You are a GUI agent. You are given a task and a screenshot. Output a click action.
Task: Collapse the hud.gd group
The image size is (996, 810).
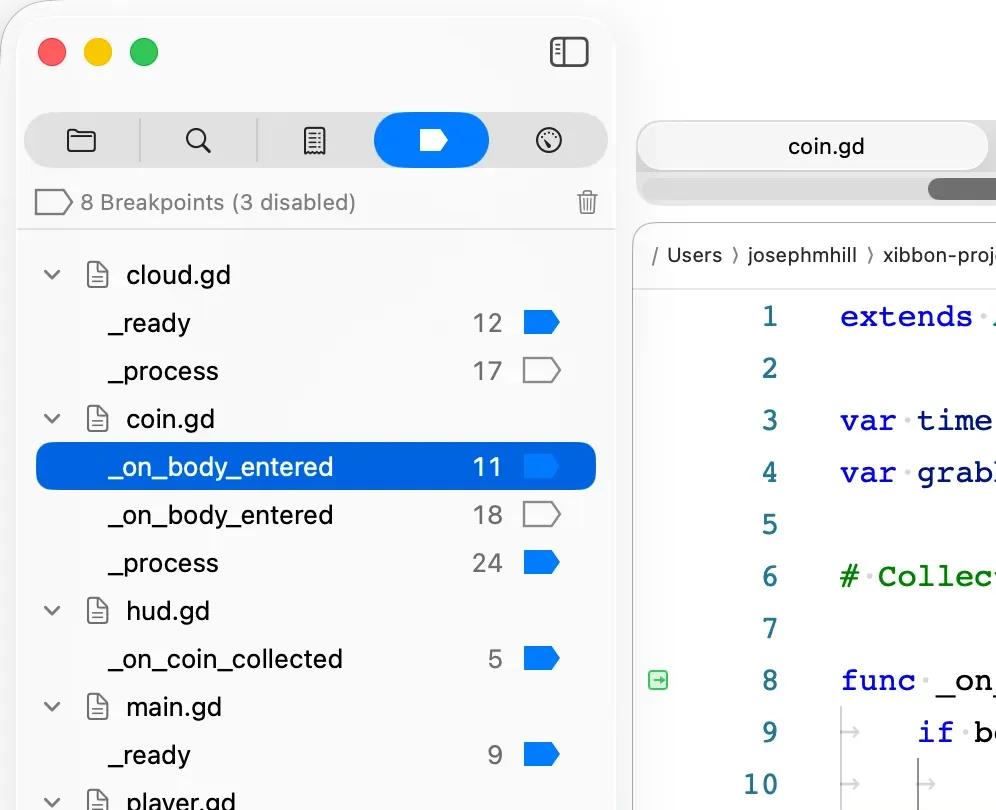(x=52, y=611)
